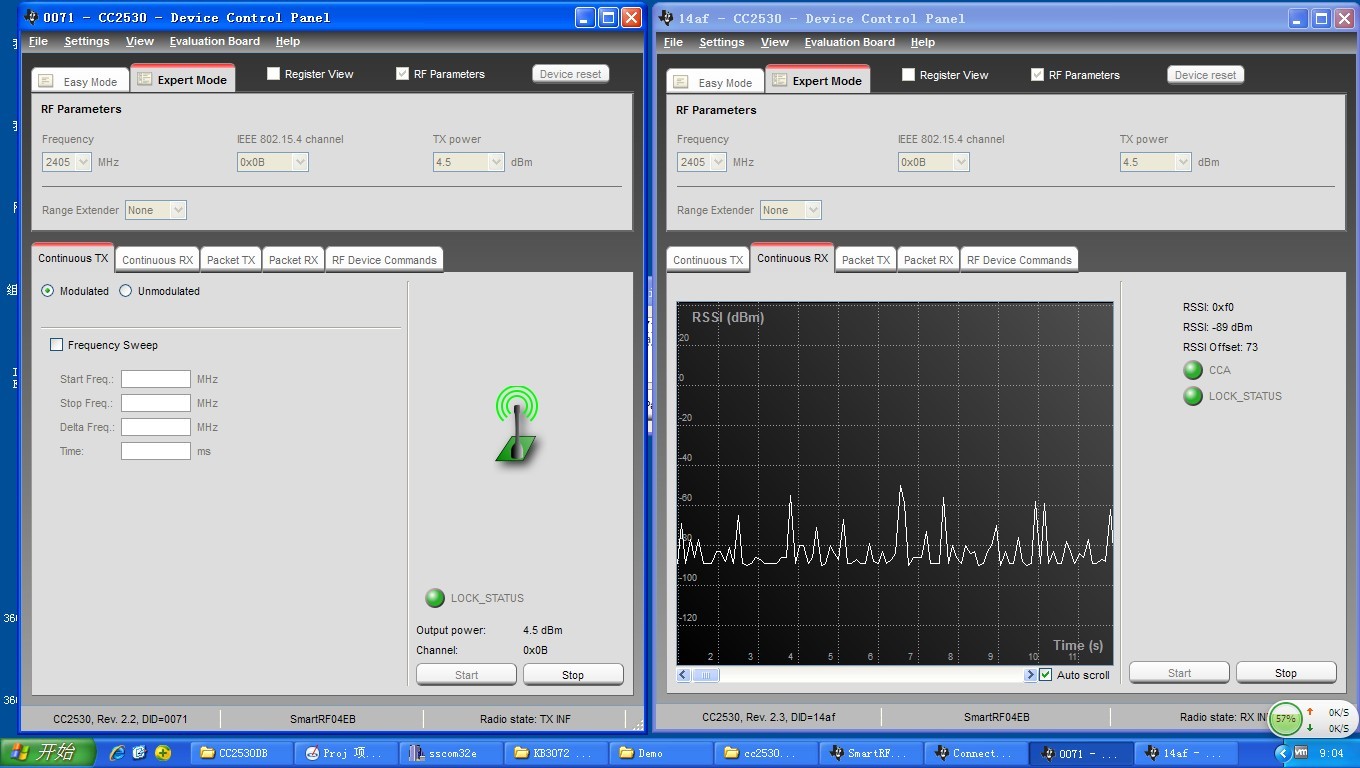Viewport: 1360px width, 768px height.
Task: Switch to the Packet TX tab in the 0071 window
Action: pyautogui.click(x=230, y=260)
